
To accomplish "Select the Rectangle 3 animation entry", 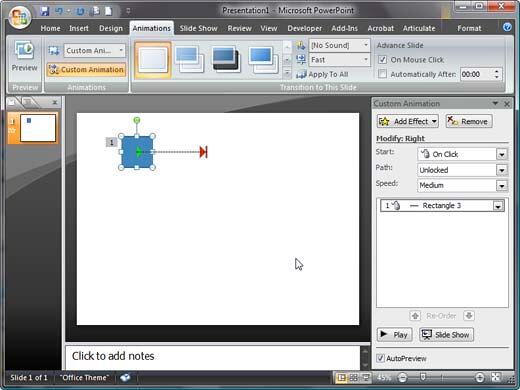I will tap(442, 206).
